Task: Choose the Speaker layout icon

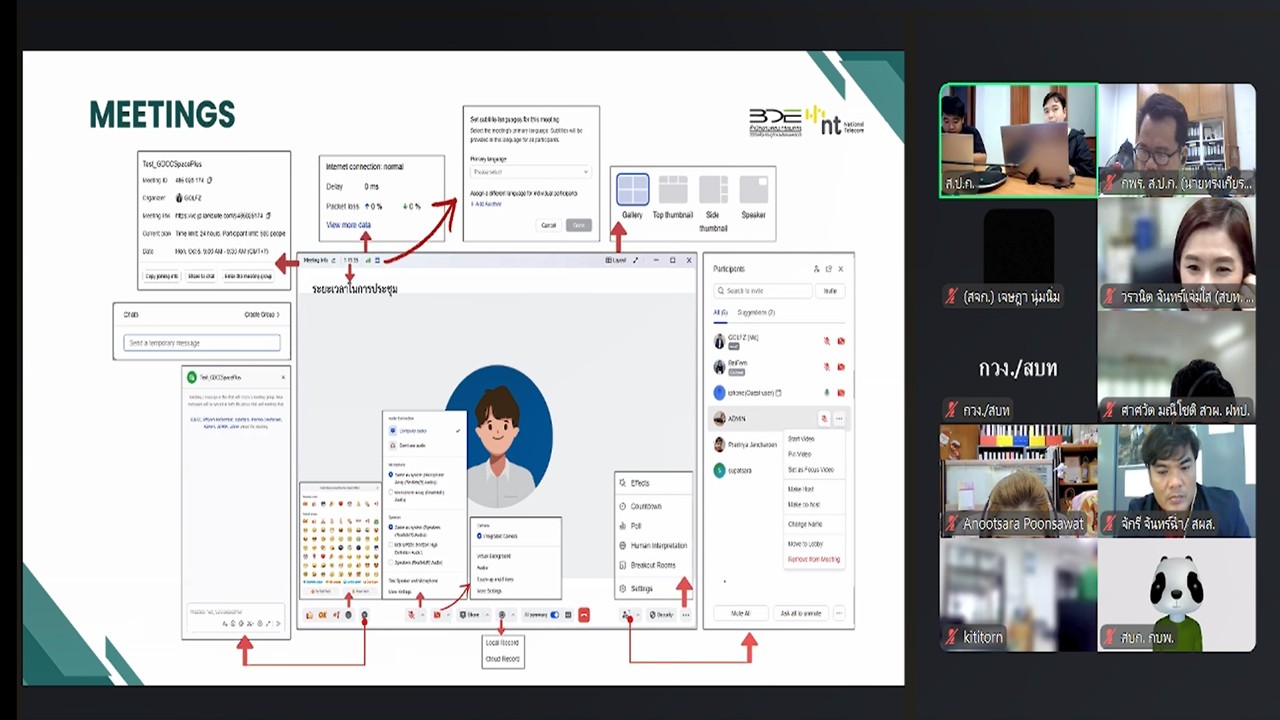Action: click(753, 190)
